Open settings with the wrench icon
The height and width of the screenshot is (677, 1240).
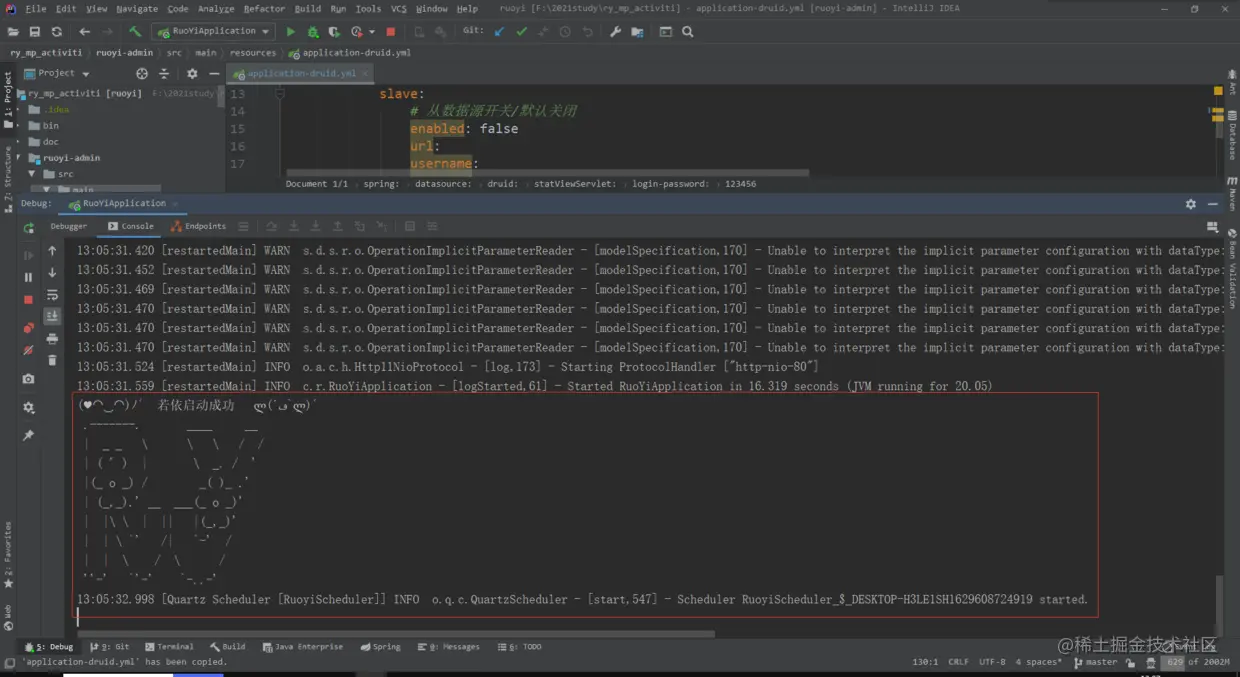[x=615, y=32]
